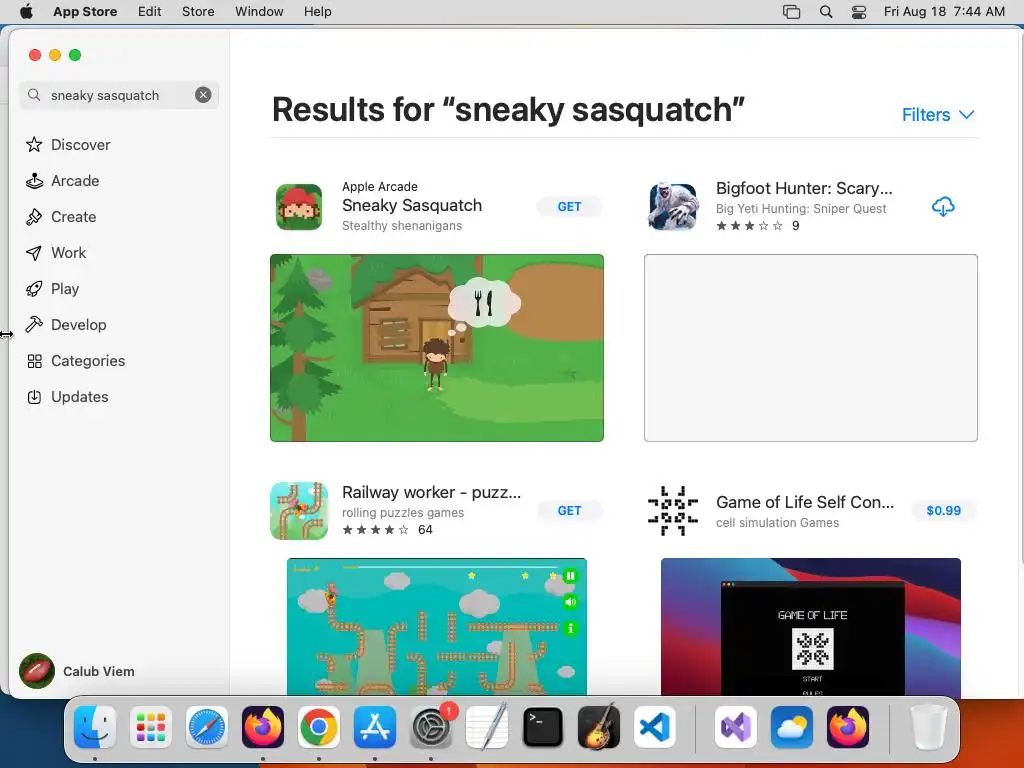Open TextEdit from the Dock
Viewport: 1024px width, 768px height.
(x=487, y=728)
